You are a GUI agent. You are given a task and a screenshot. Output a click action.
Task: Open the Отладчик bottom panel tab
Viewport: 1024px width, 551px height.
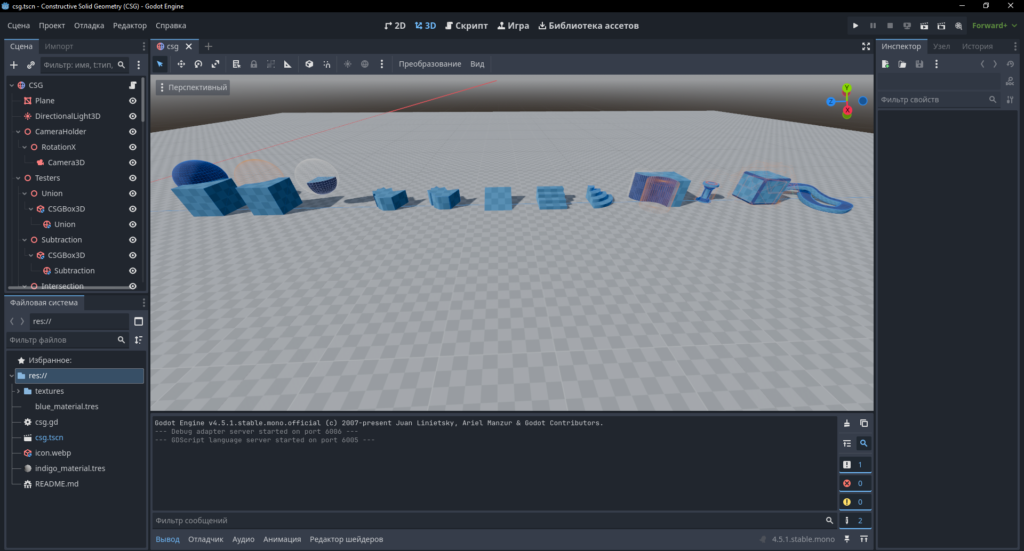(206, 539)
